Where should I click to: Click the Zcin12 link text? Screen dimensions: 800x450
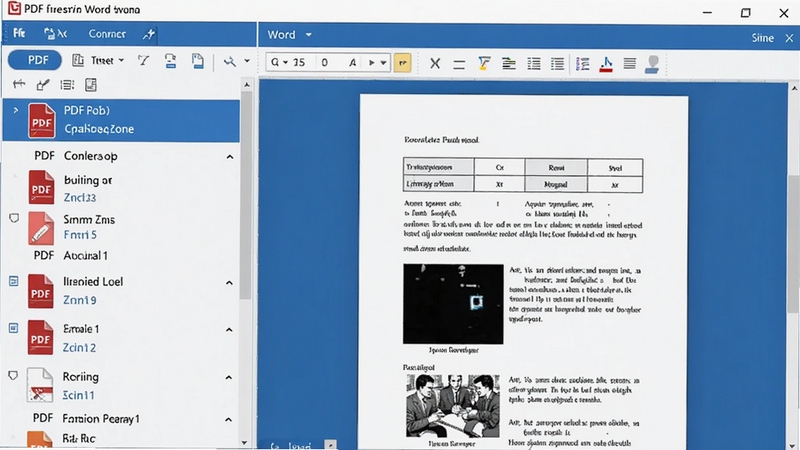click(x=79, y=347)
